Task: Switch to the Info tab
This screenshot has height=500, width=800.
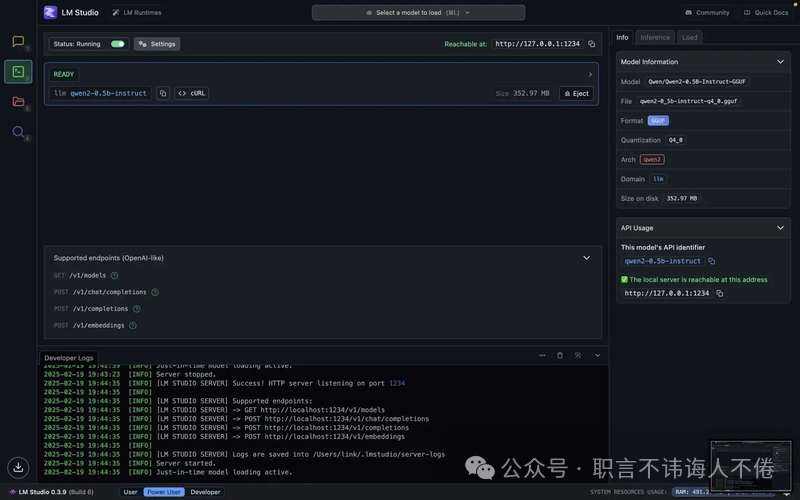Action: pos(622,37)
